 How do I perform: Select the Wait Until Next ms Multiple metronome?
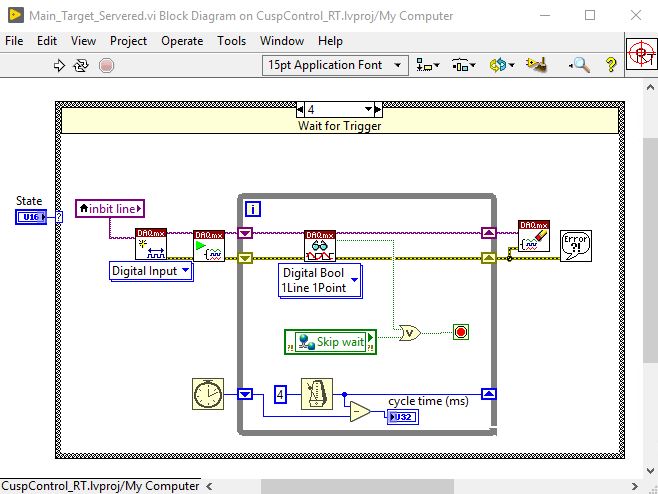tap(317, 394)
